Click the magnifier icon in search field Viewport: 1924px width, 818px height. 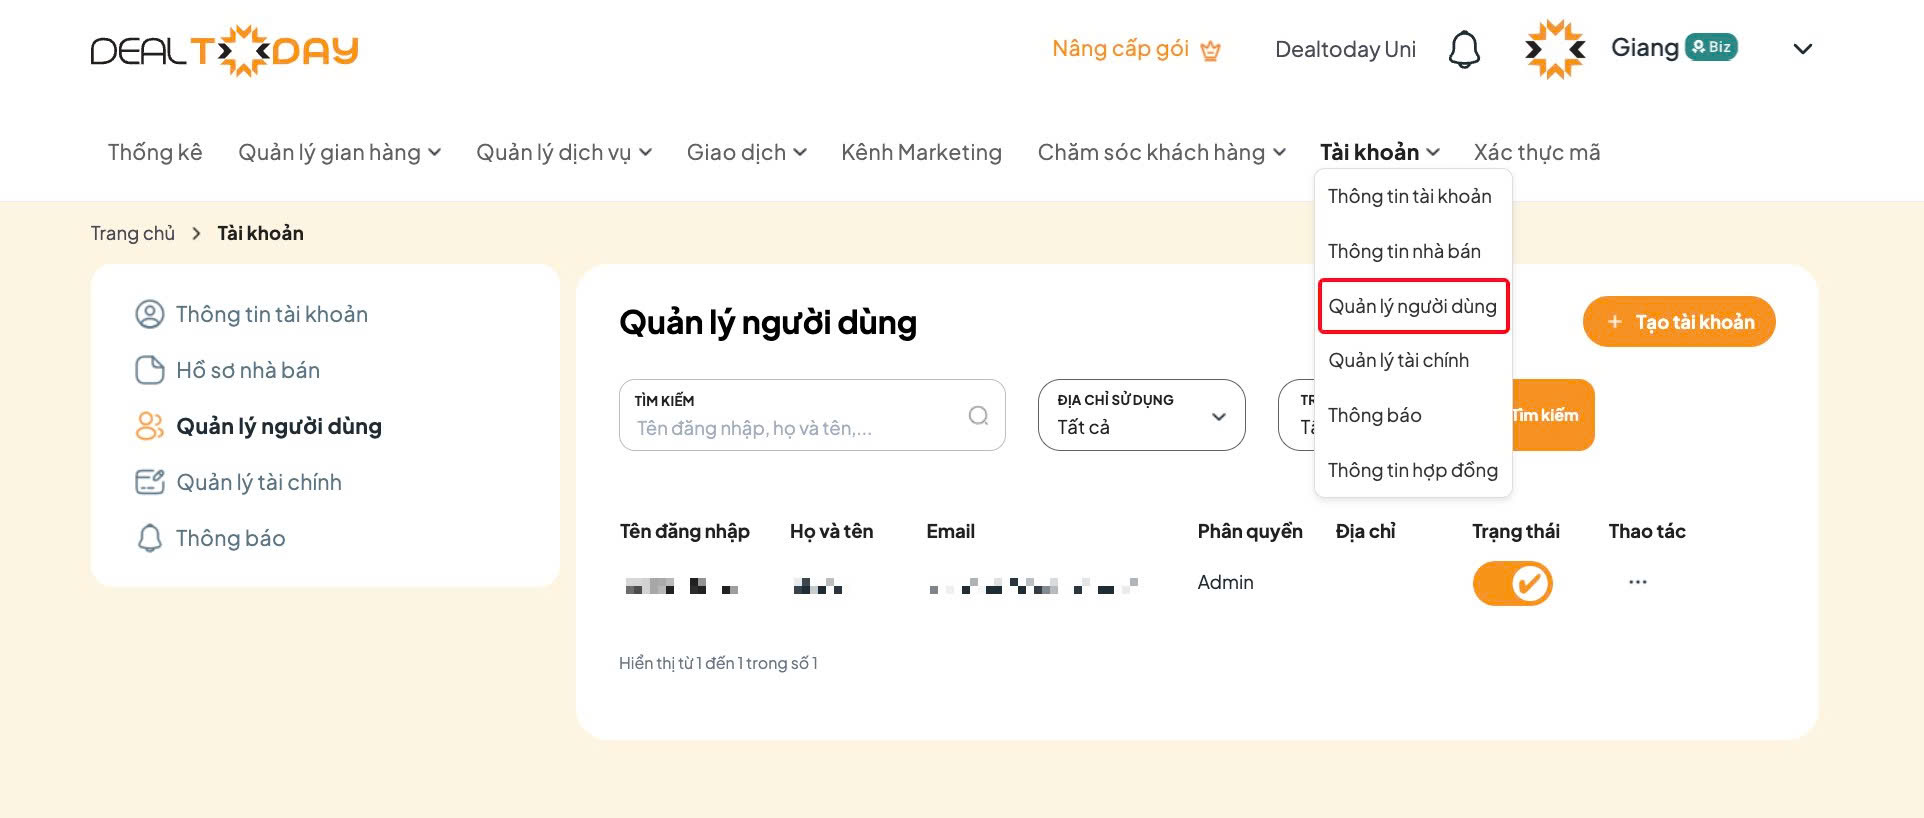(978, 415)
